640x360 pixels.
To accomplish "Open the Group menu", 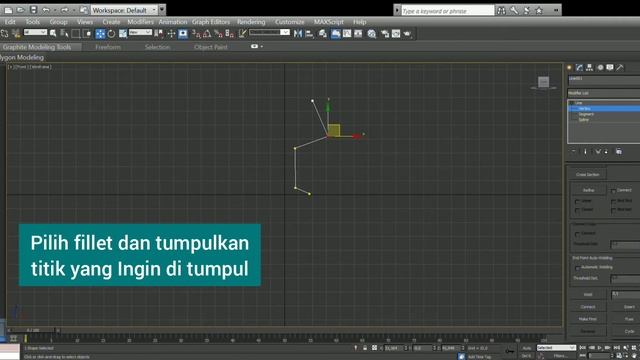I will click(58, 22).
